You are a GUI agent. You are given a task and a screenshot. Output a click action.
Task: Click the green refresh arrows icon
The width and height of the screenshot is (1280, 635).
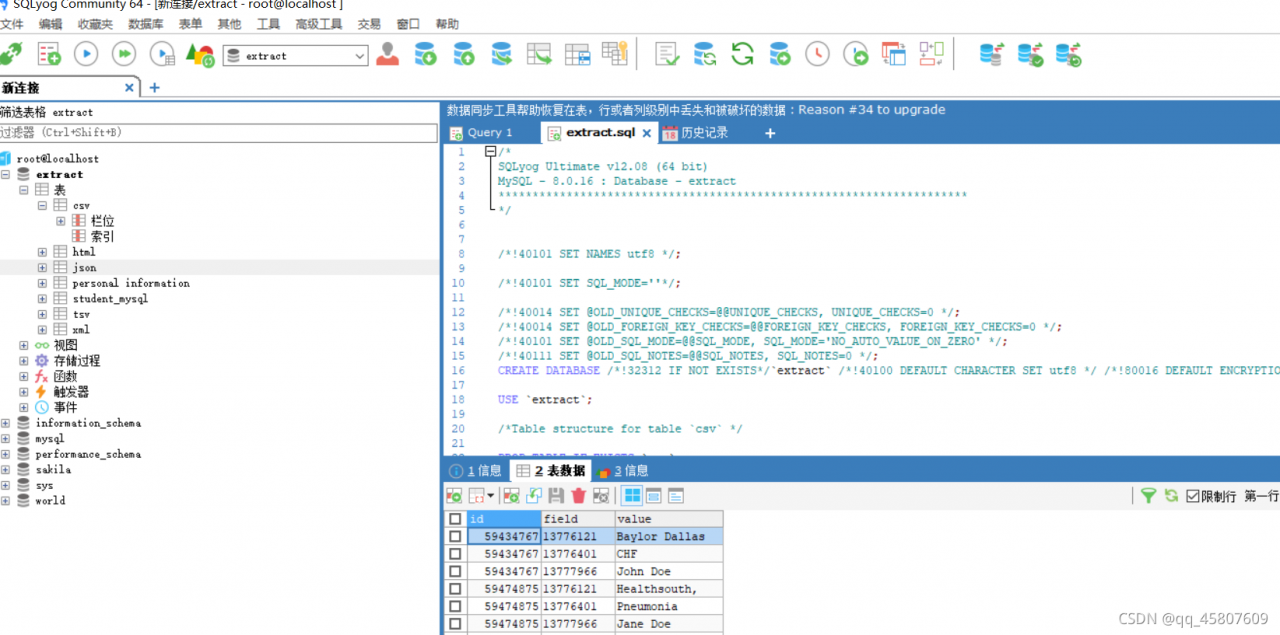coord(742,54)
